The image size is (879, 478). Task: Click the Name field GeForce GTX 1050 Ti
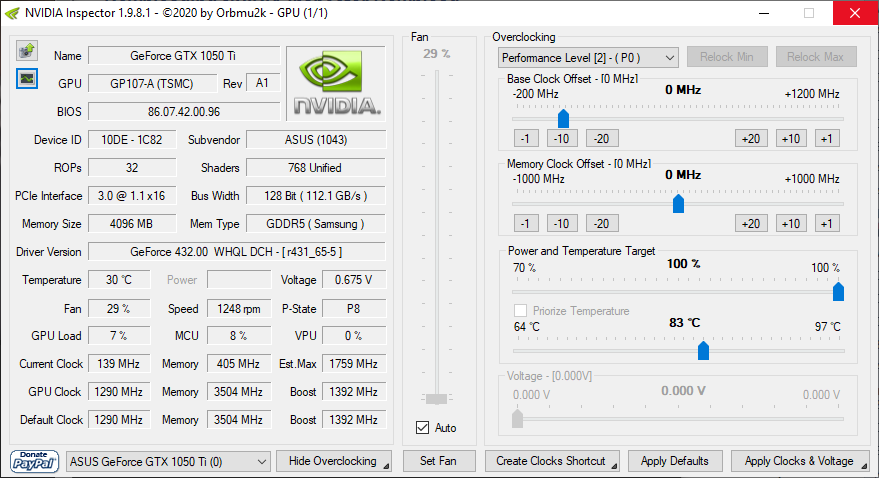pos(184,55)
